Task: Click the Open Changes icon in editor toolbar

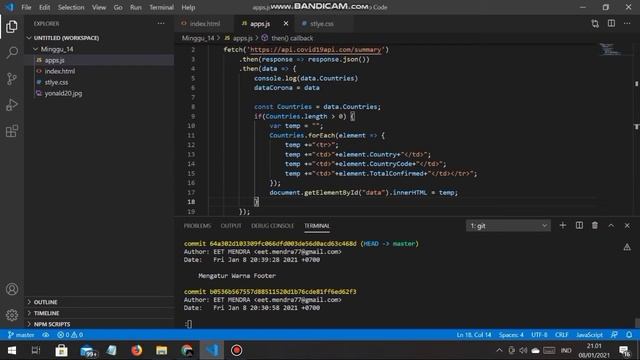Action: coord(595,24)
